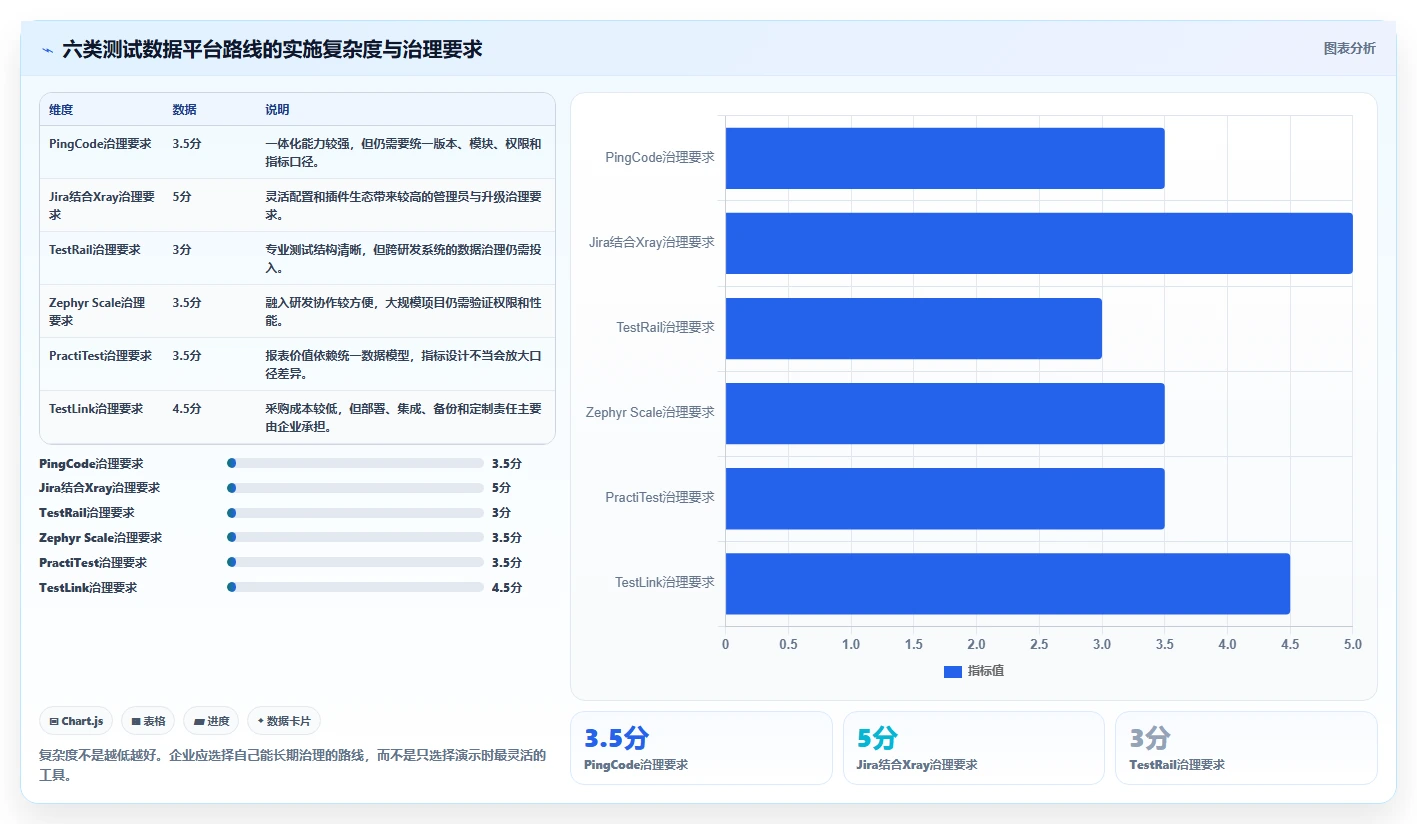Click the 指标值 legend label
Image resolution: width=1417 pixels, height=824 pixels.
pos(985,671)
